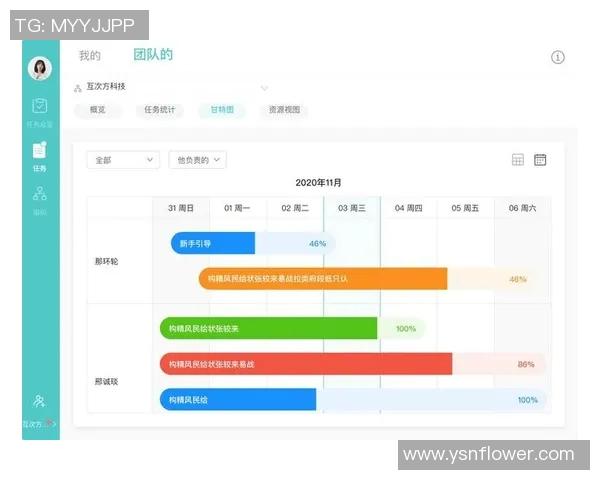The width and height of the screenshot is (600, 480).
Task: Expand the 全部 filter dropdown
Action: coord(123,159)
